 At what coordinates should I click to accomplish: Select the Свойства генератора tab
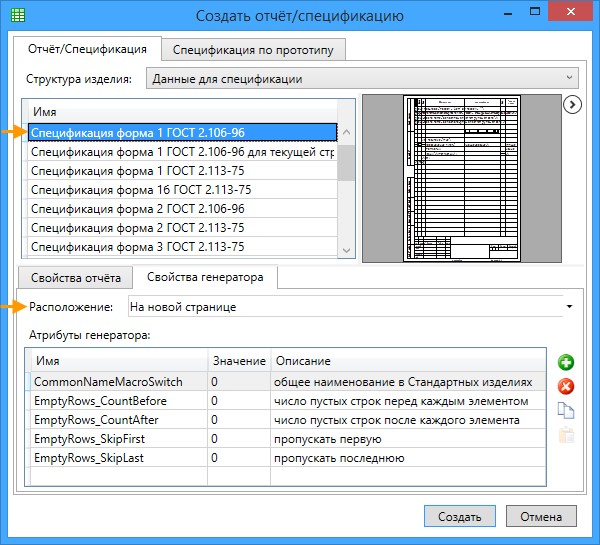205,277
